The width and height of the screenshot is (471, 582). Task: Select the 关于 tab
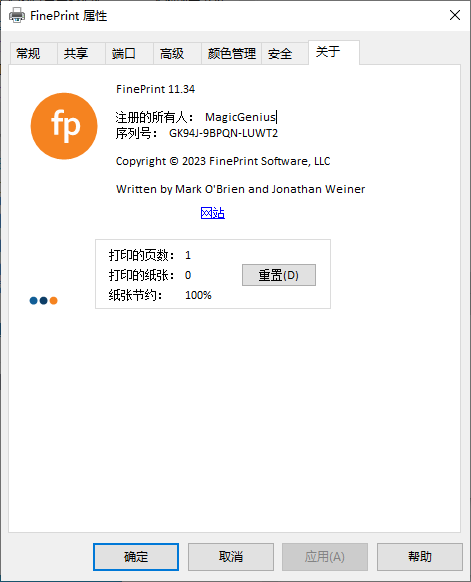(334, 52)
